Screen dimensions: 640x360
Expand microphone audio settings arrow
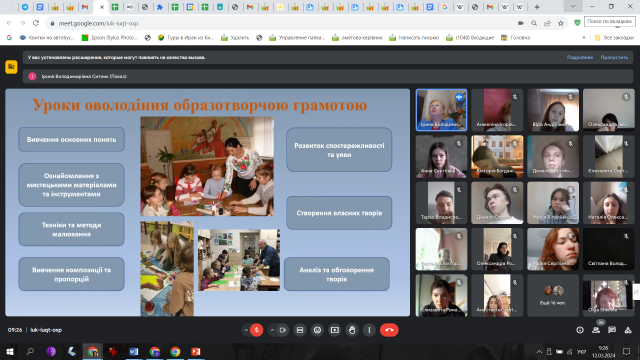point(246,330)
